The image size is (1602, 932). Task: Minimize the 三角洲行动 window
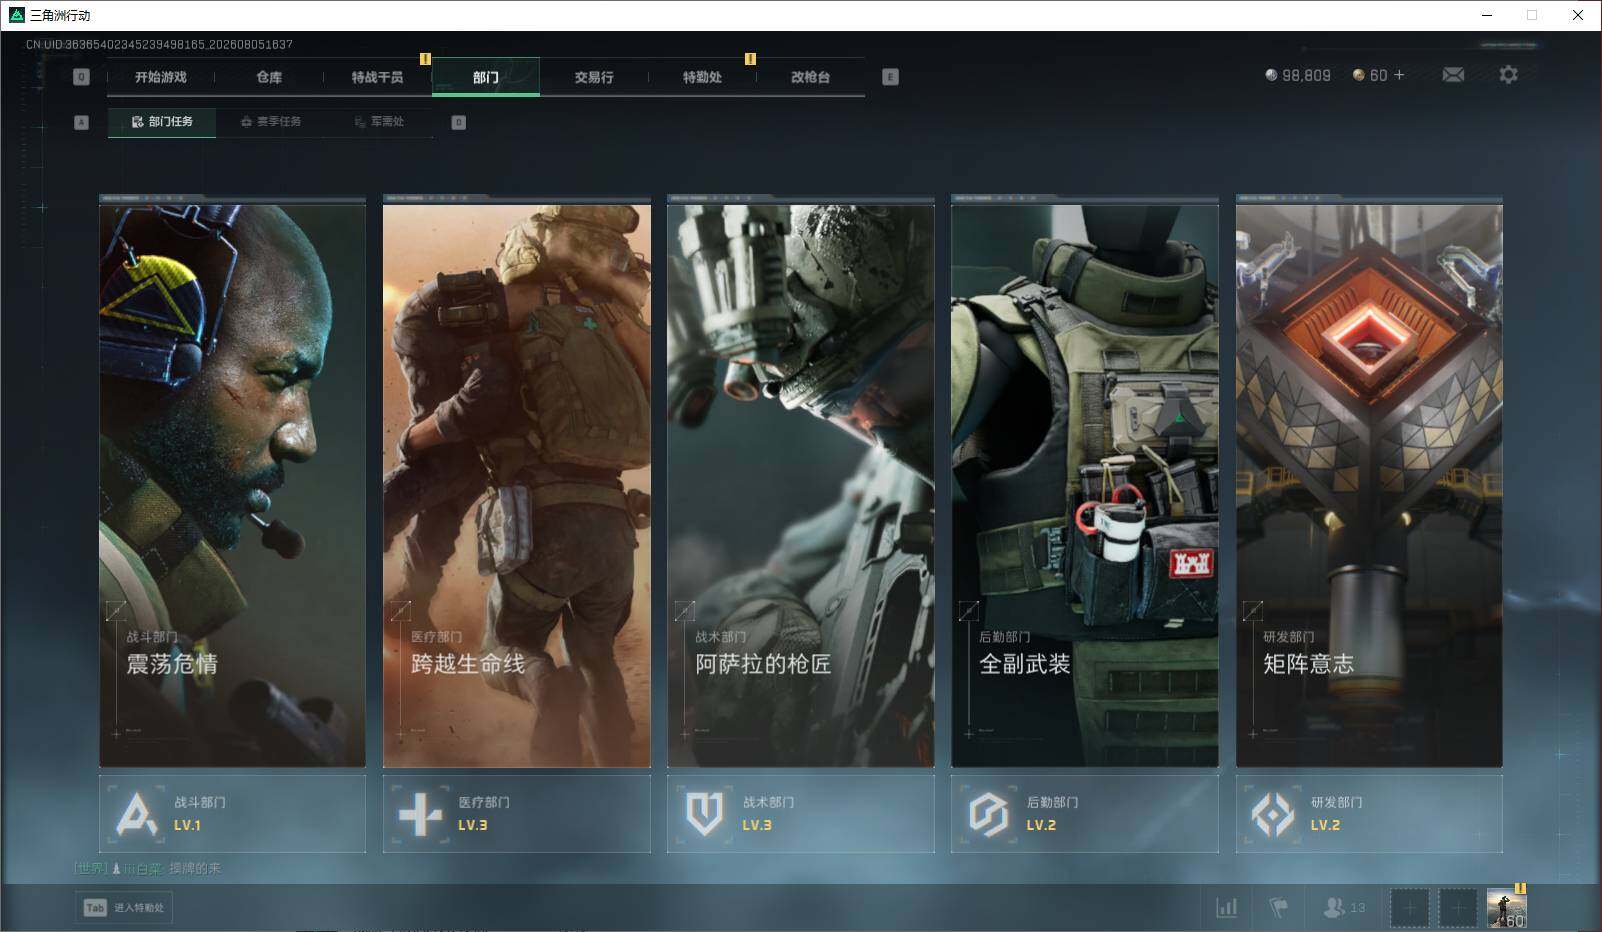tap(1486, 15)
